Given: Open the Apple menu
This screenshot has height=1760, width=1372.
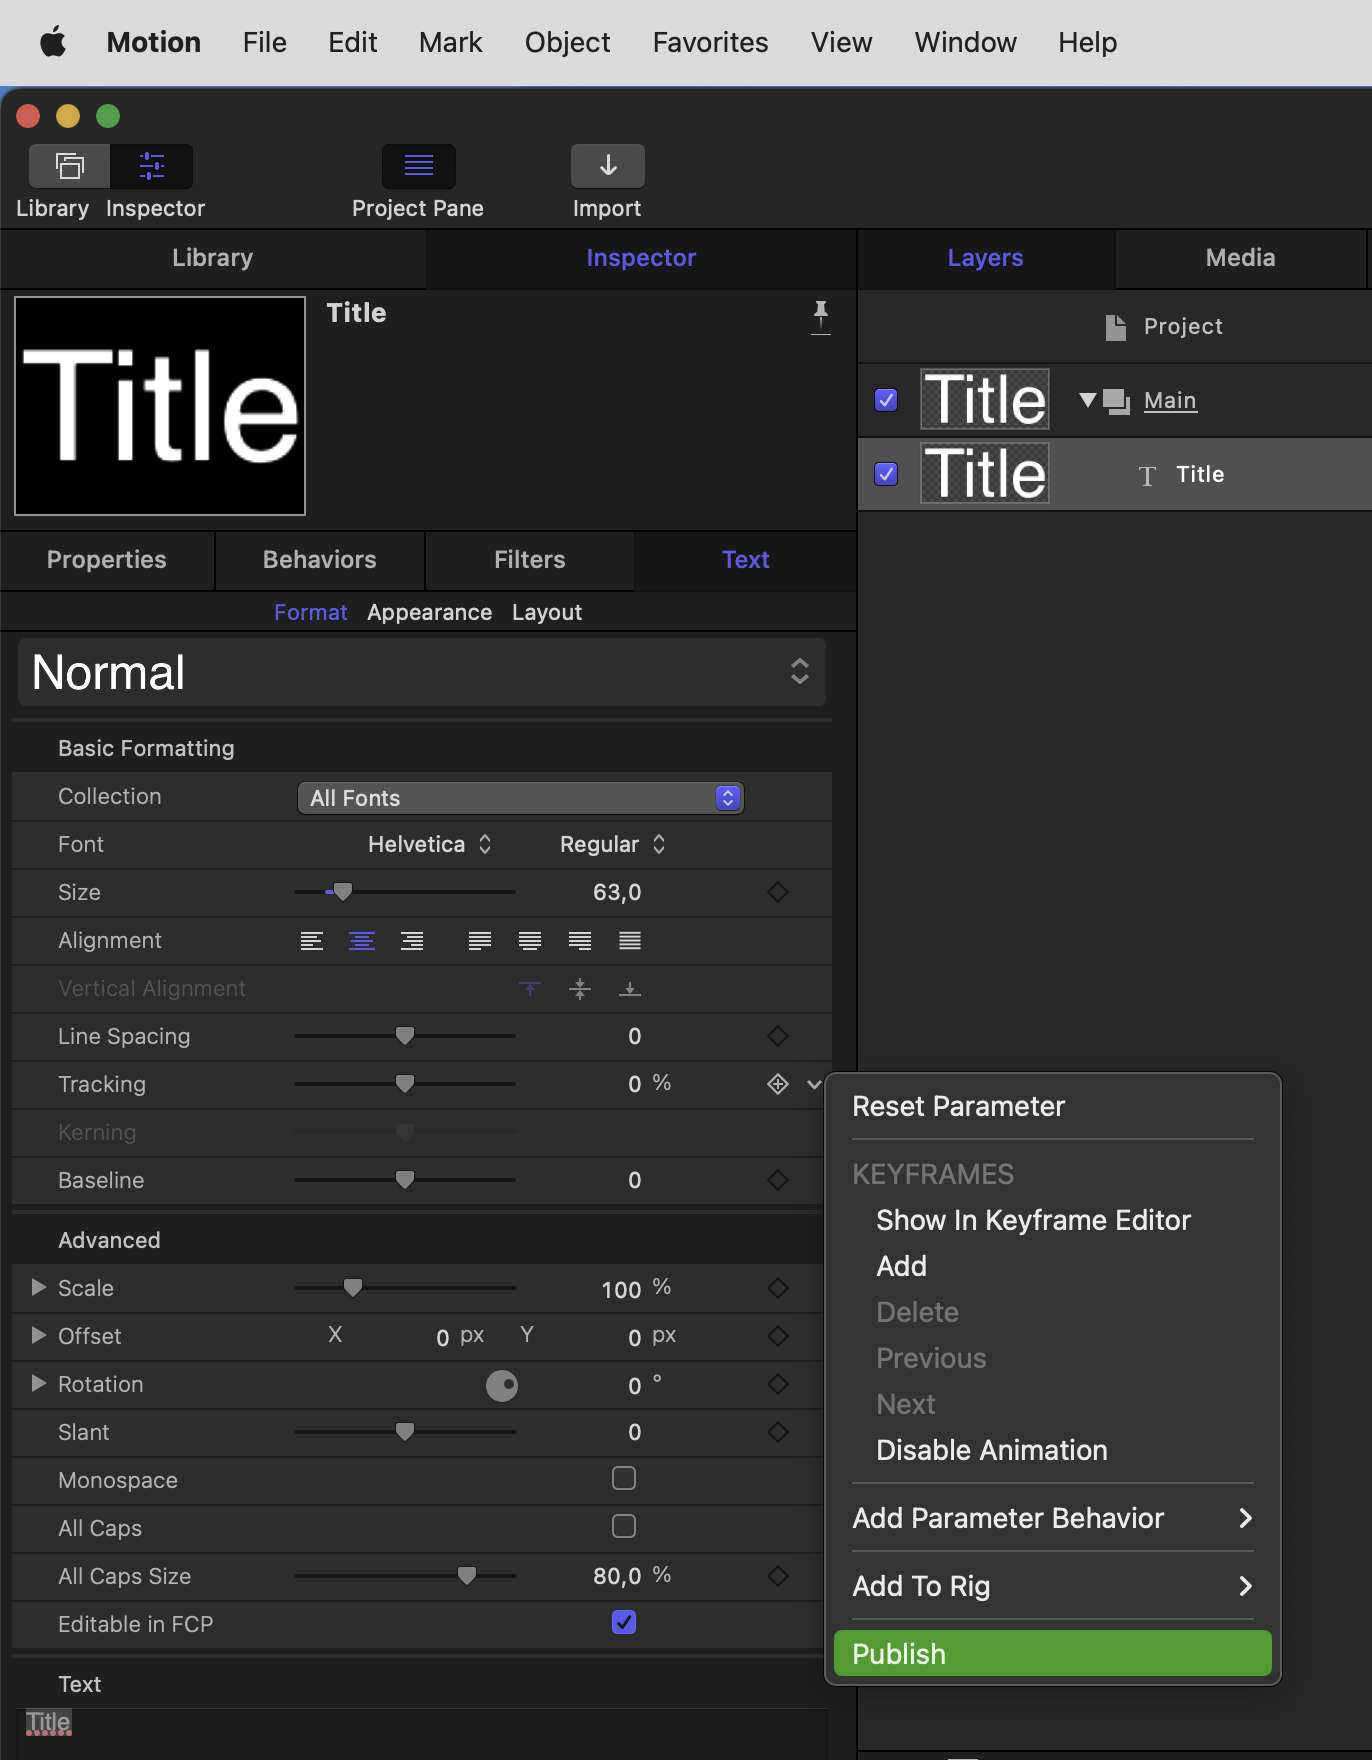Looking at the screenshot, I should (53, 42).
